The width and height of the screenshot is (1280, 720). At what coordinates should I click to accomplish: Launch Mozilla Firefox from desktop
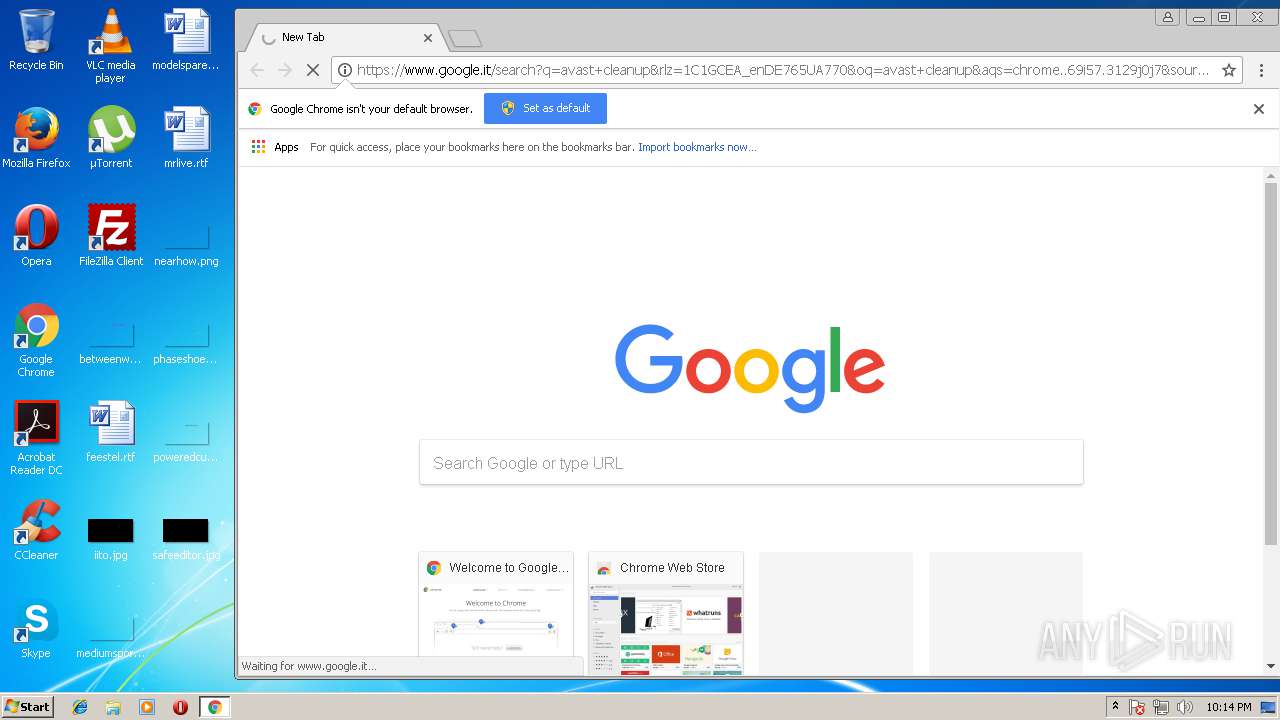click(x=36, y=138)
